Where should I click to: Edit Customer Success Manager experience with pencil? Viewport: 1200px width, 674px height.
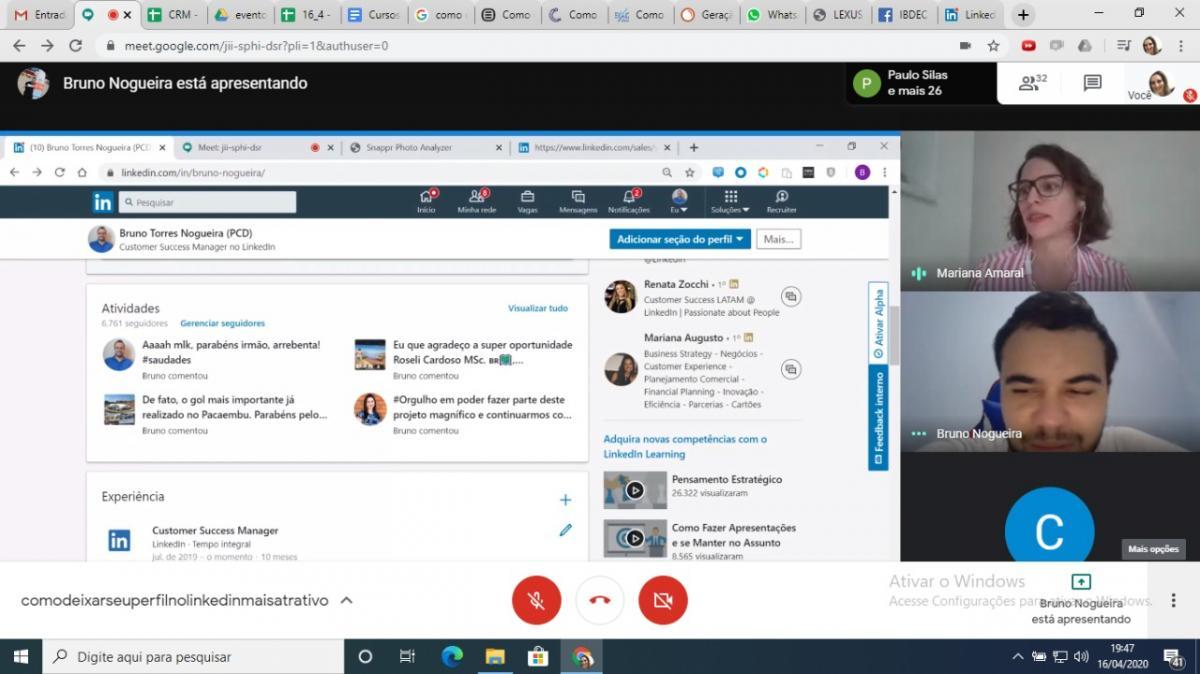click(565, 530)
